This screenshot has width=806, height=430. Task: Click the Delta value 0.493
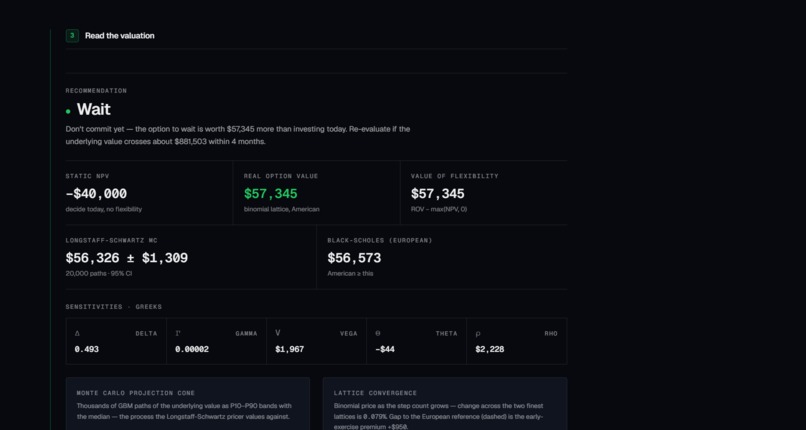point(86,349)
